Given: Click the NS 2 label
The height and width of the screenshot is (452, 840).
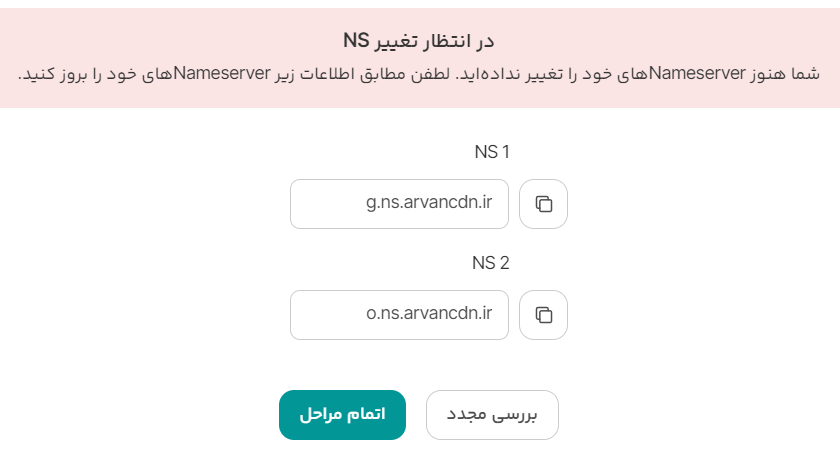Looking at the screenshot, I should [x=491, y=263].
